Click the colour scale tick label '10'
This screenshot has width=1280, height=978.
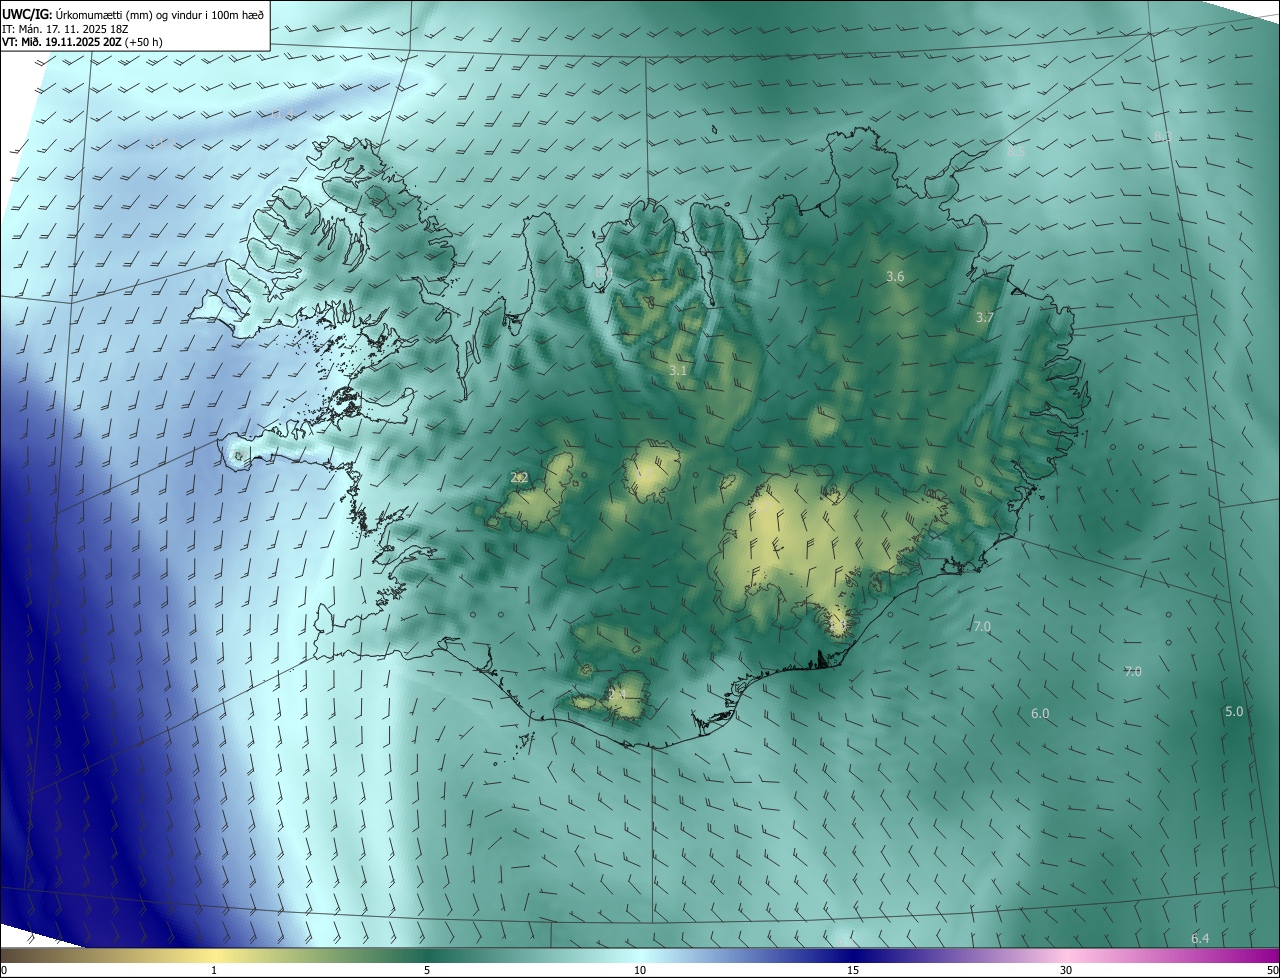point(640,971)
